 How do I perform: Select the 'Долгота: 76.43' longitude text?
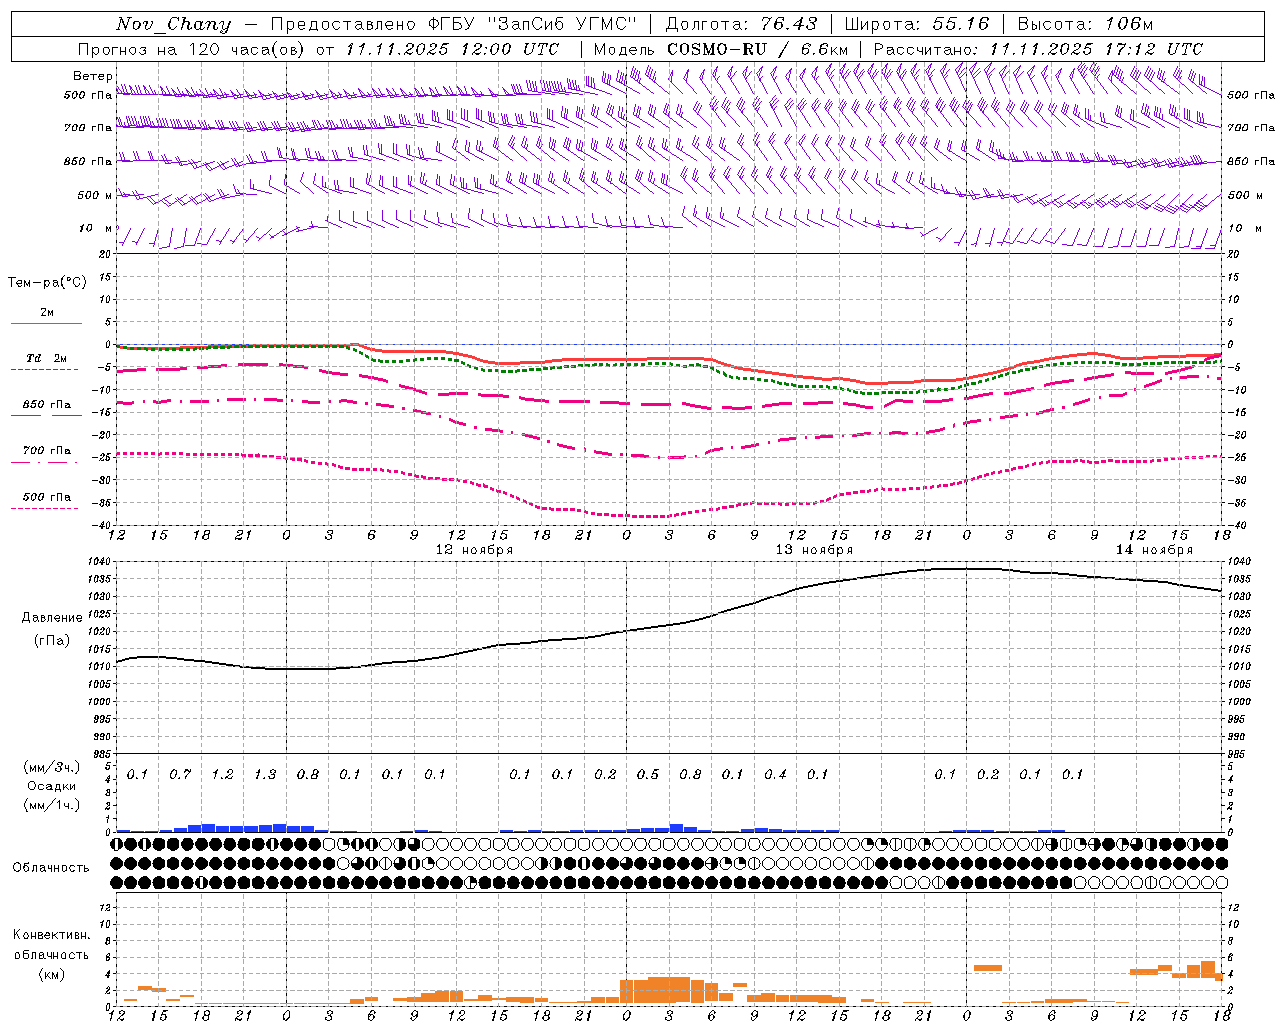click(741, 24)
